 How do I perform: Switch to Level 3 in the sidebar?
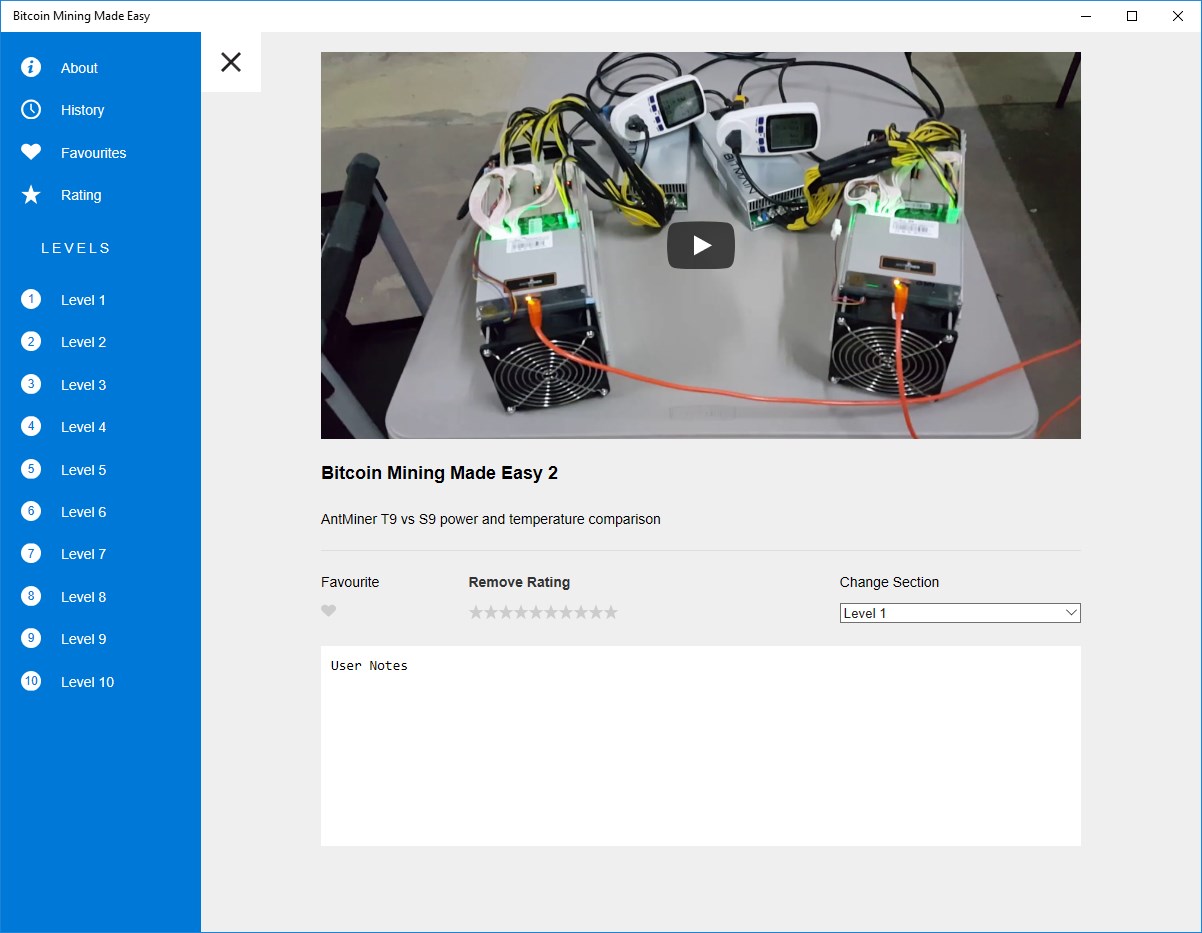84,384
